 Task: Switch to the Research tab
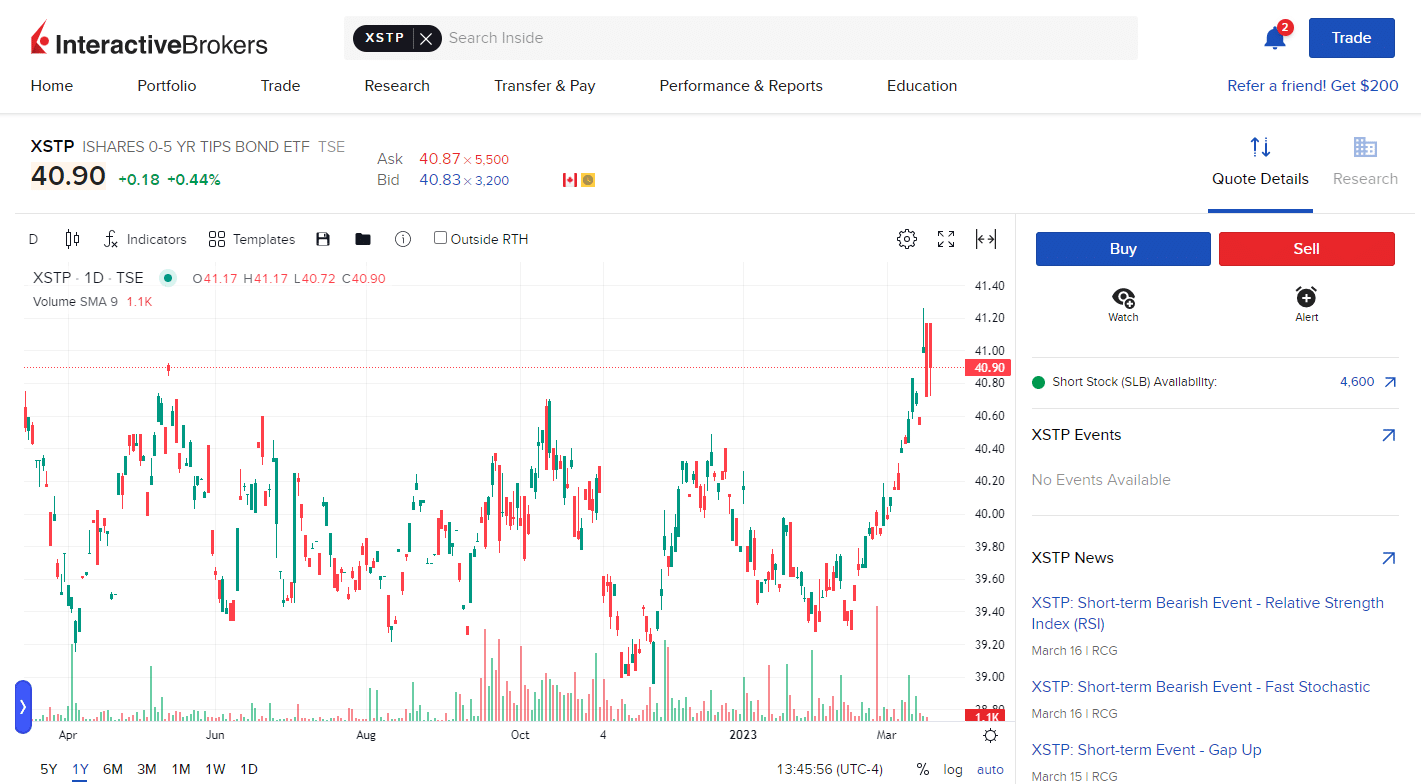coord(1365,163)
